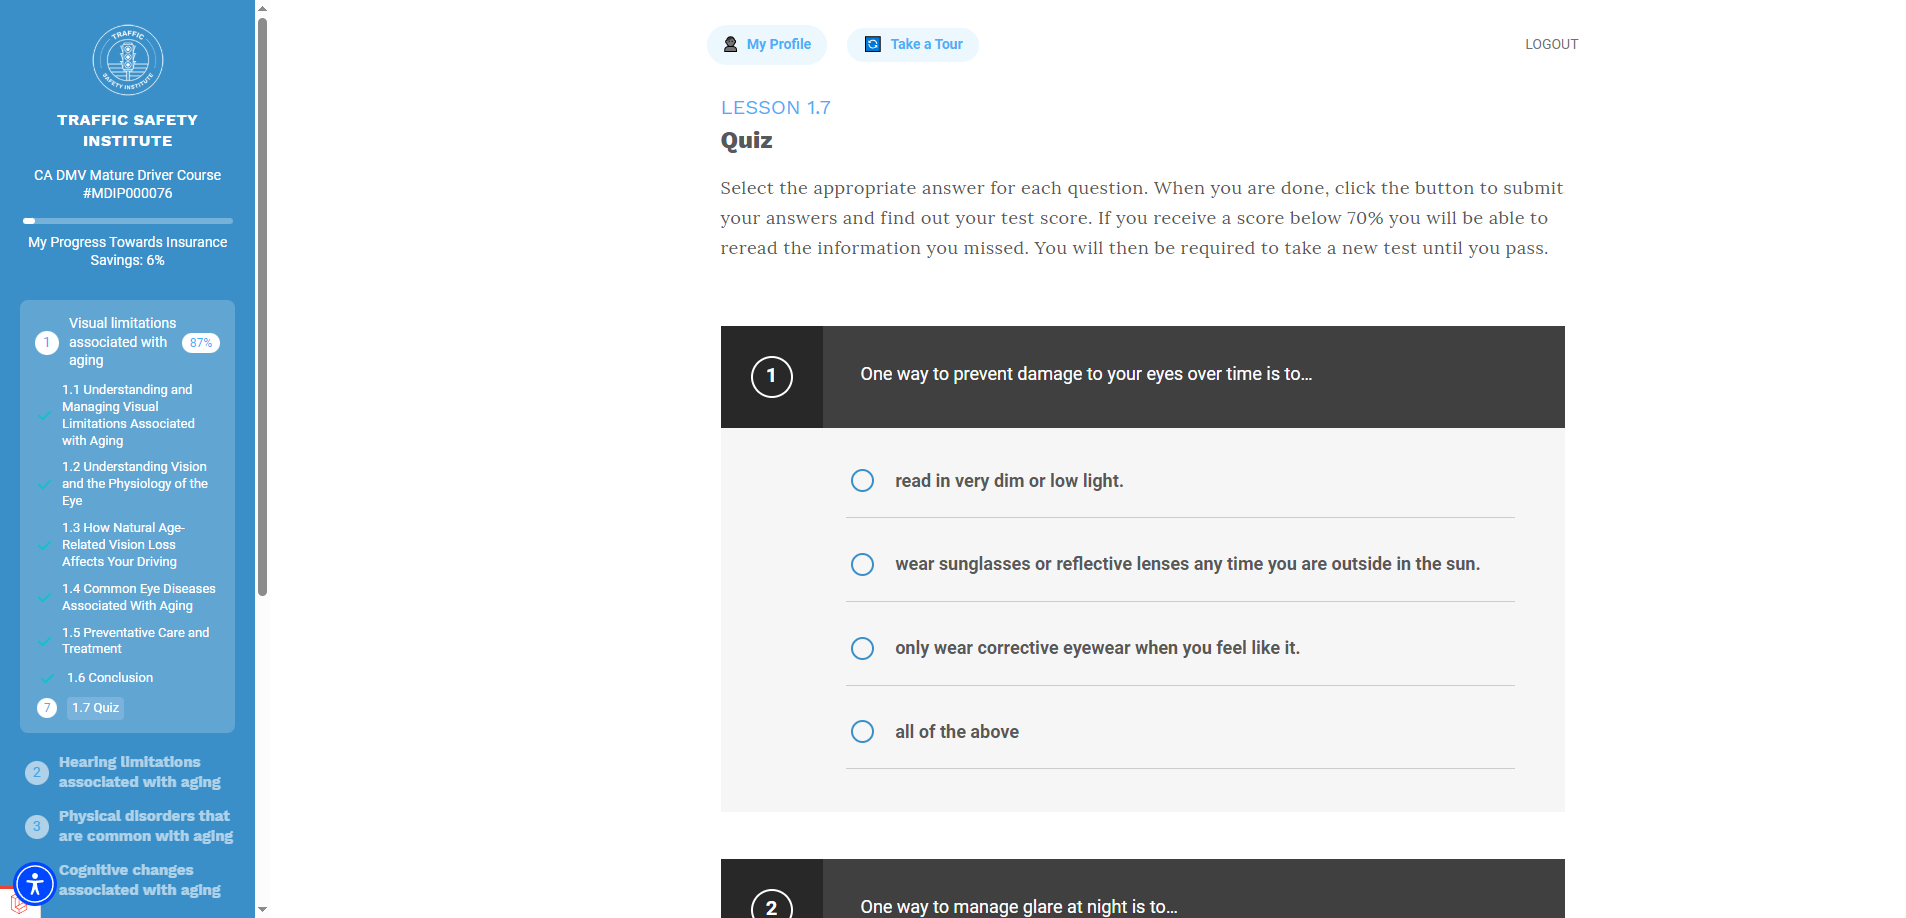Click the My Profile person icon

point(730,44)
